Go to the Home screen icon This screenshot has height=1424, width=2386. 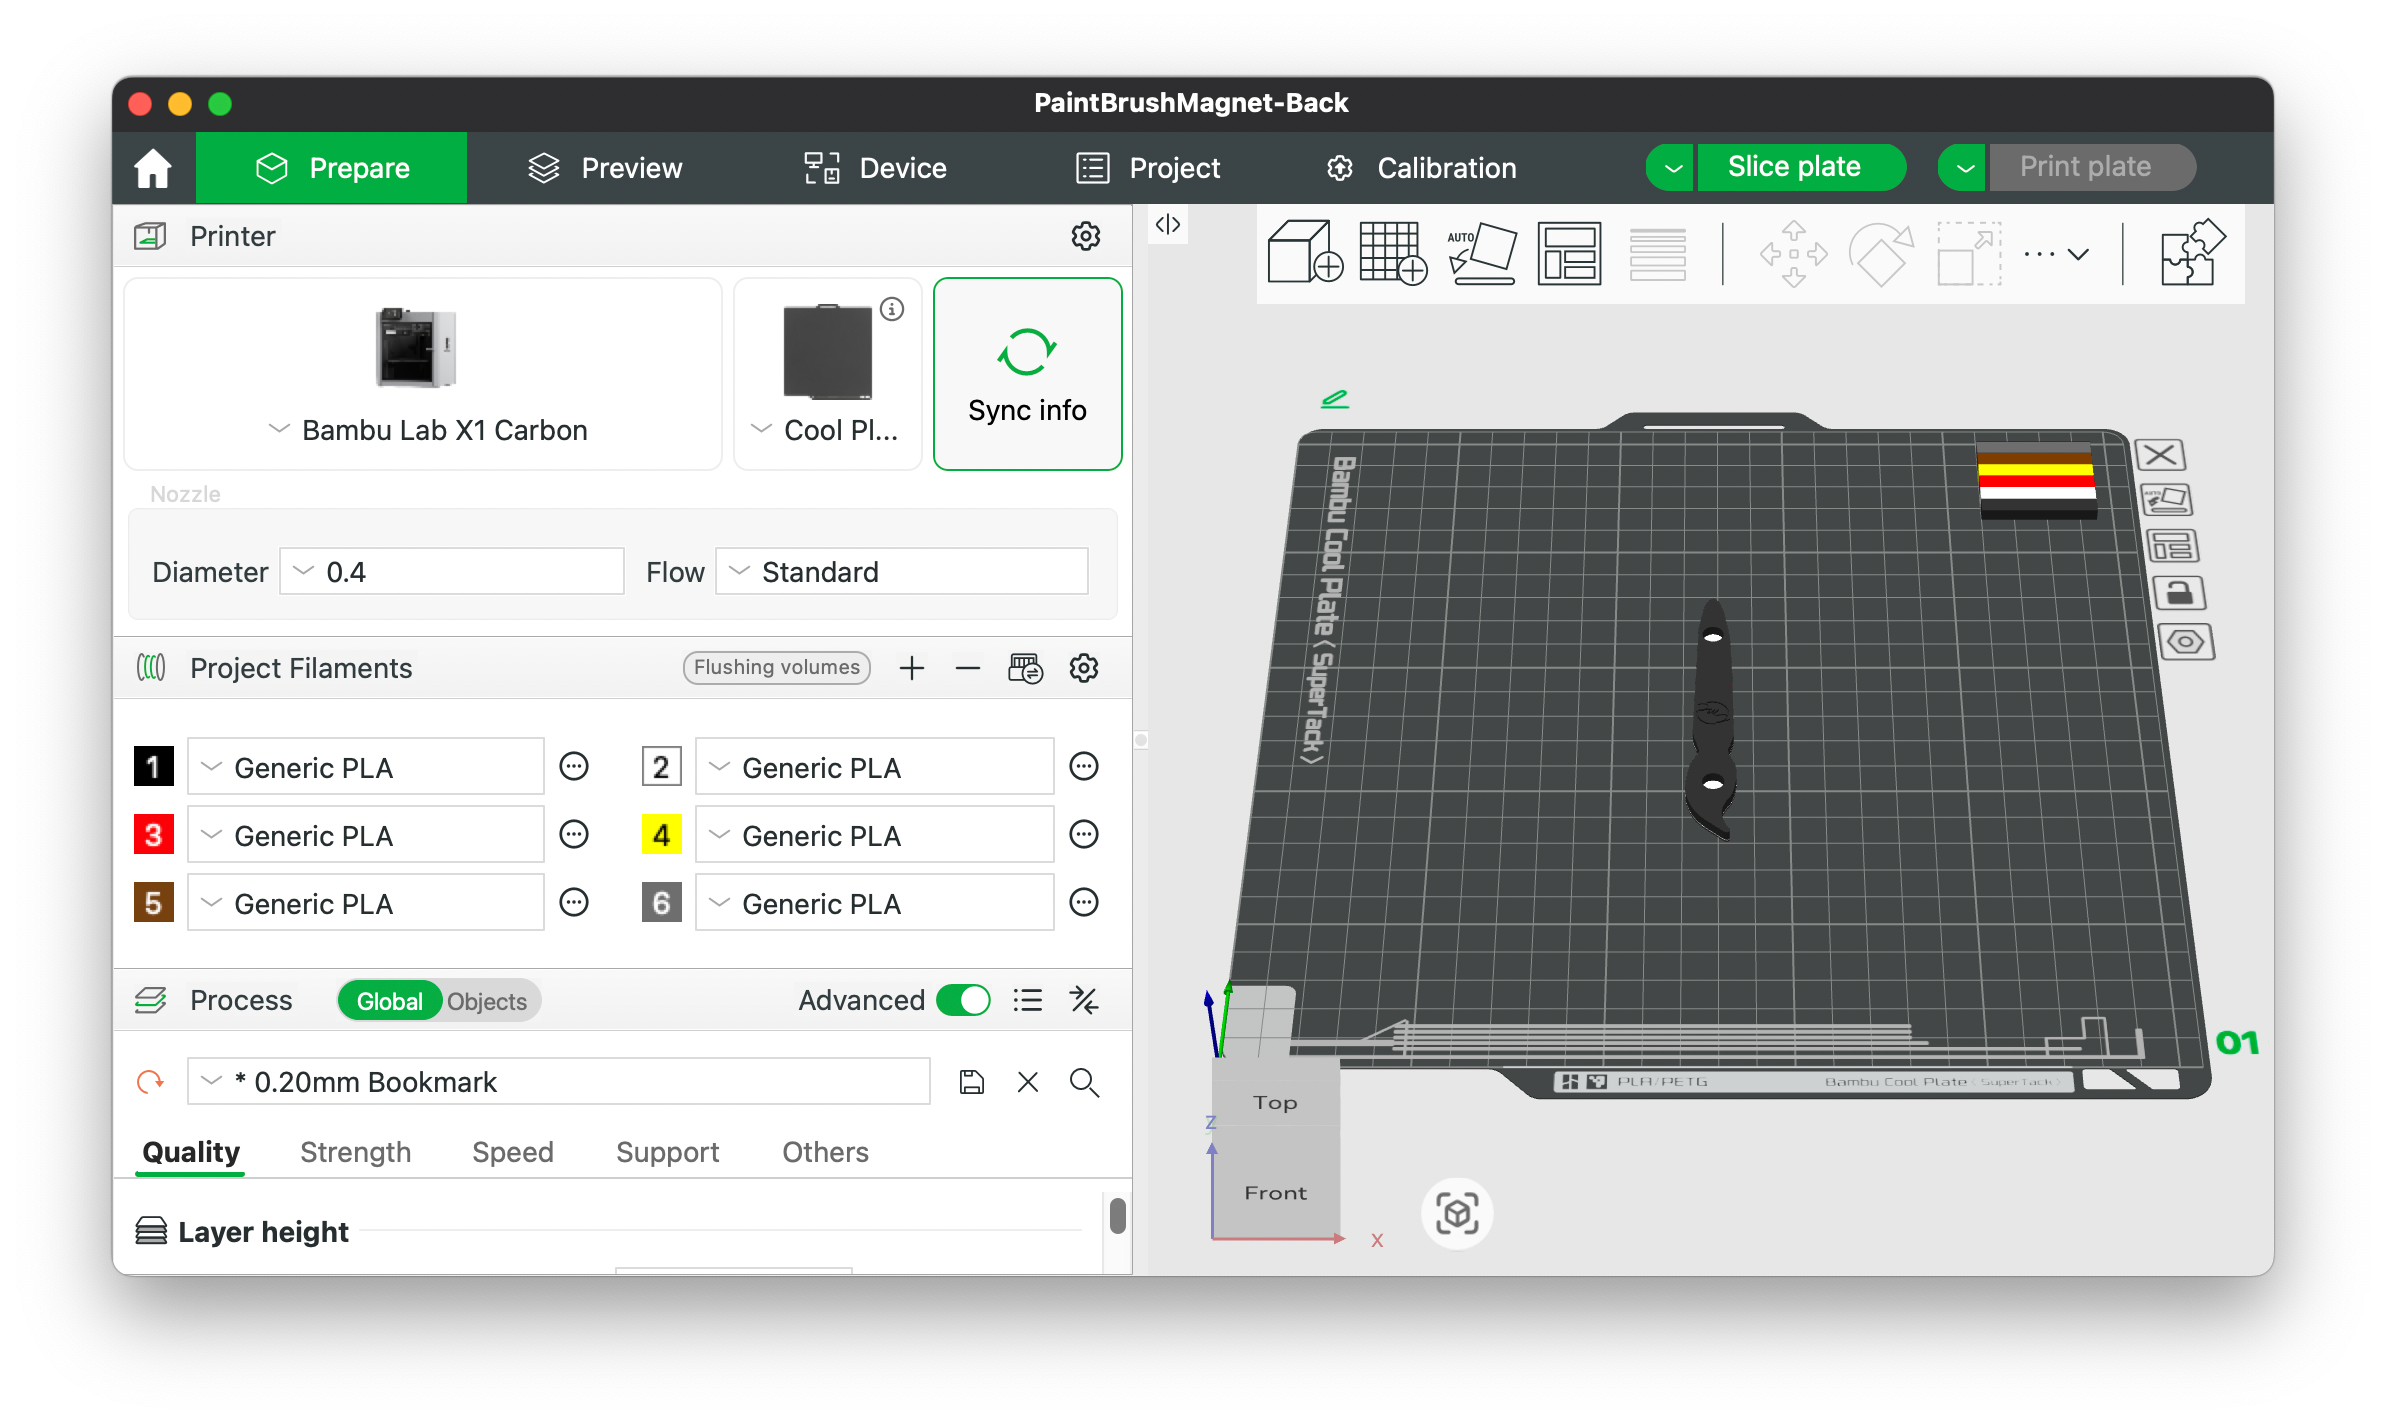[x=153, y=168]
